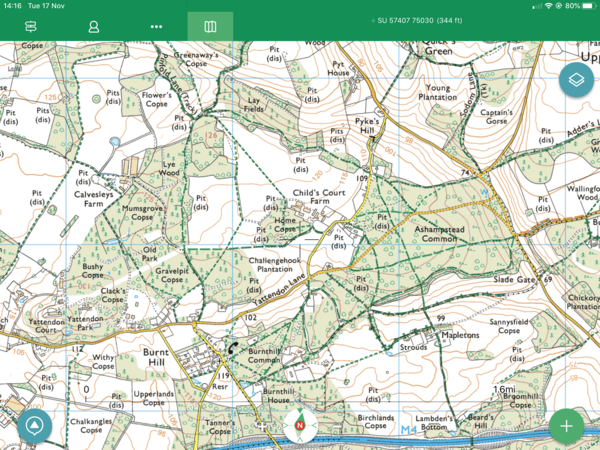
Task: Tap the Slade Gate label
Action: [514, 280]
